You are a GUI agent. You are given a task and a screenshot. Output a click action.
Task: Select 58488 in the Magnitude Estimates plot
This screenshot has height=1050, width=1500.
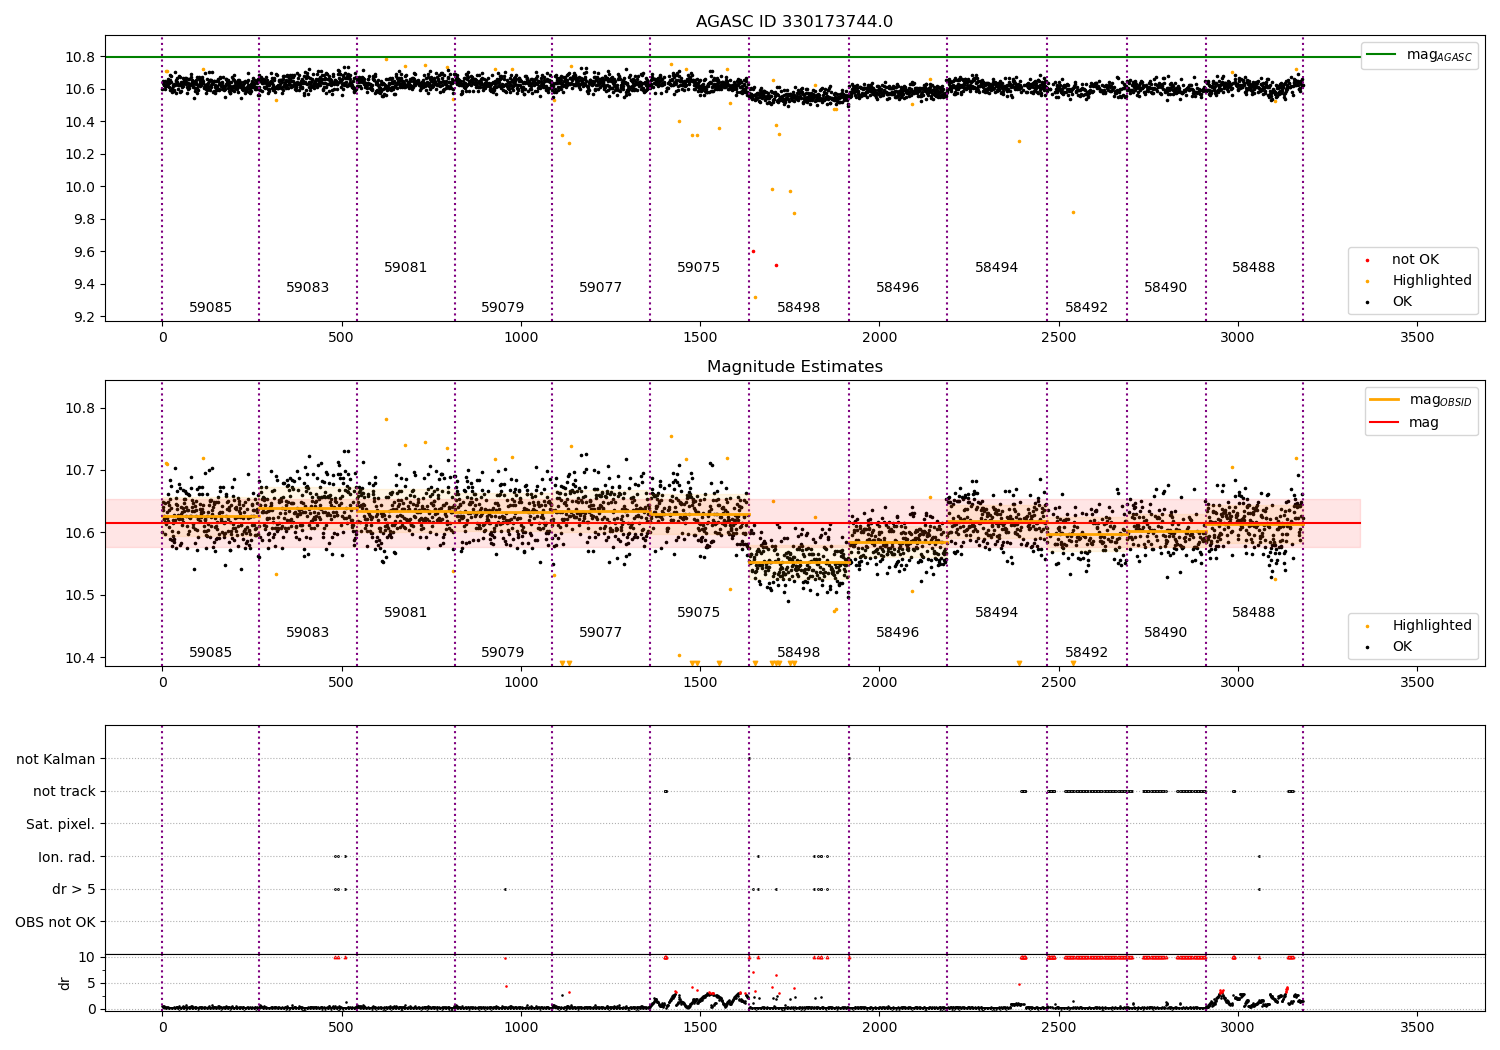coord(1253,613)
